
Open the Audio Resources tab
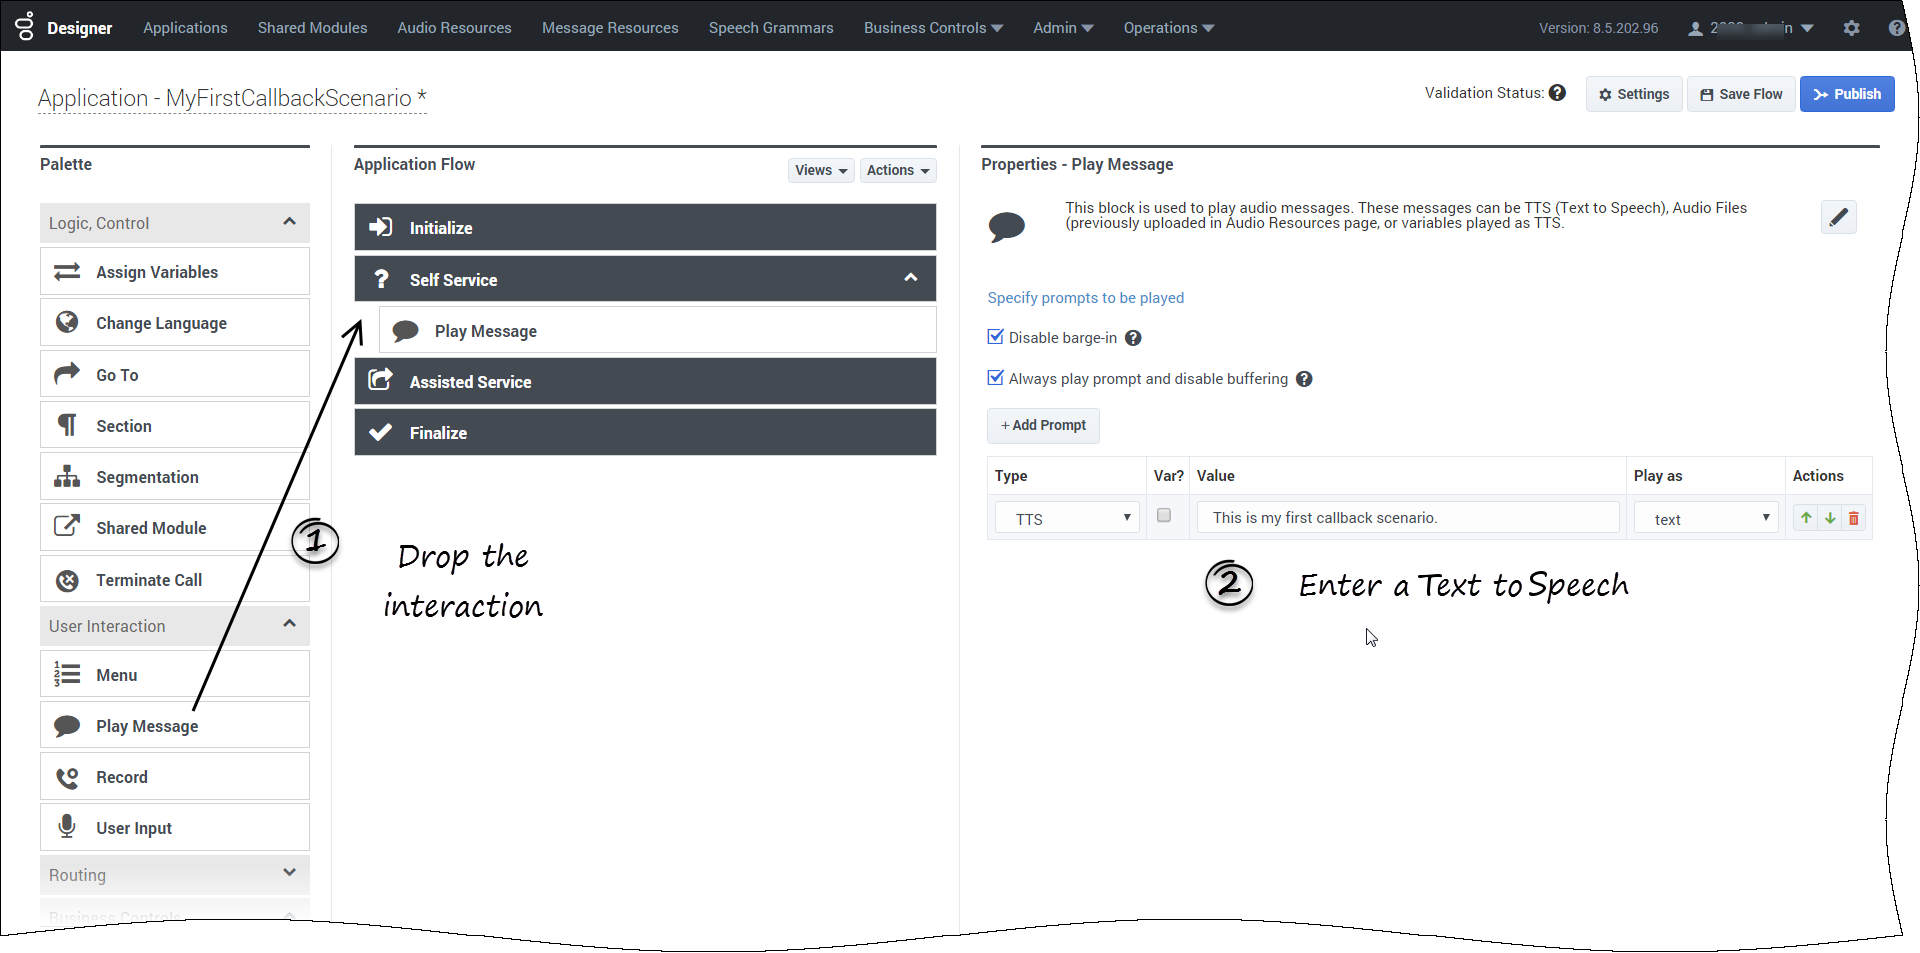[454, 28]
